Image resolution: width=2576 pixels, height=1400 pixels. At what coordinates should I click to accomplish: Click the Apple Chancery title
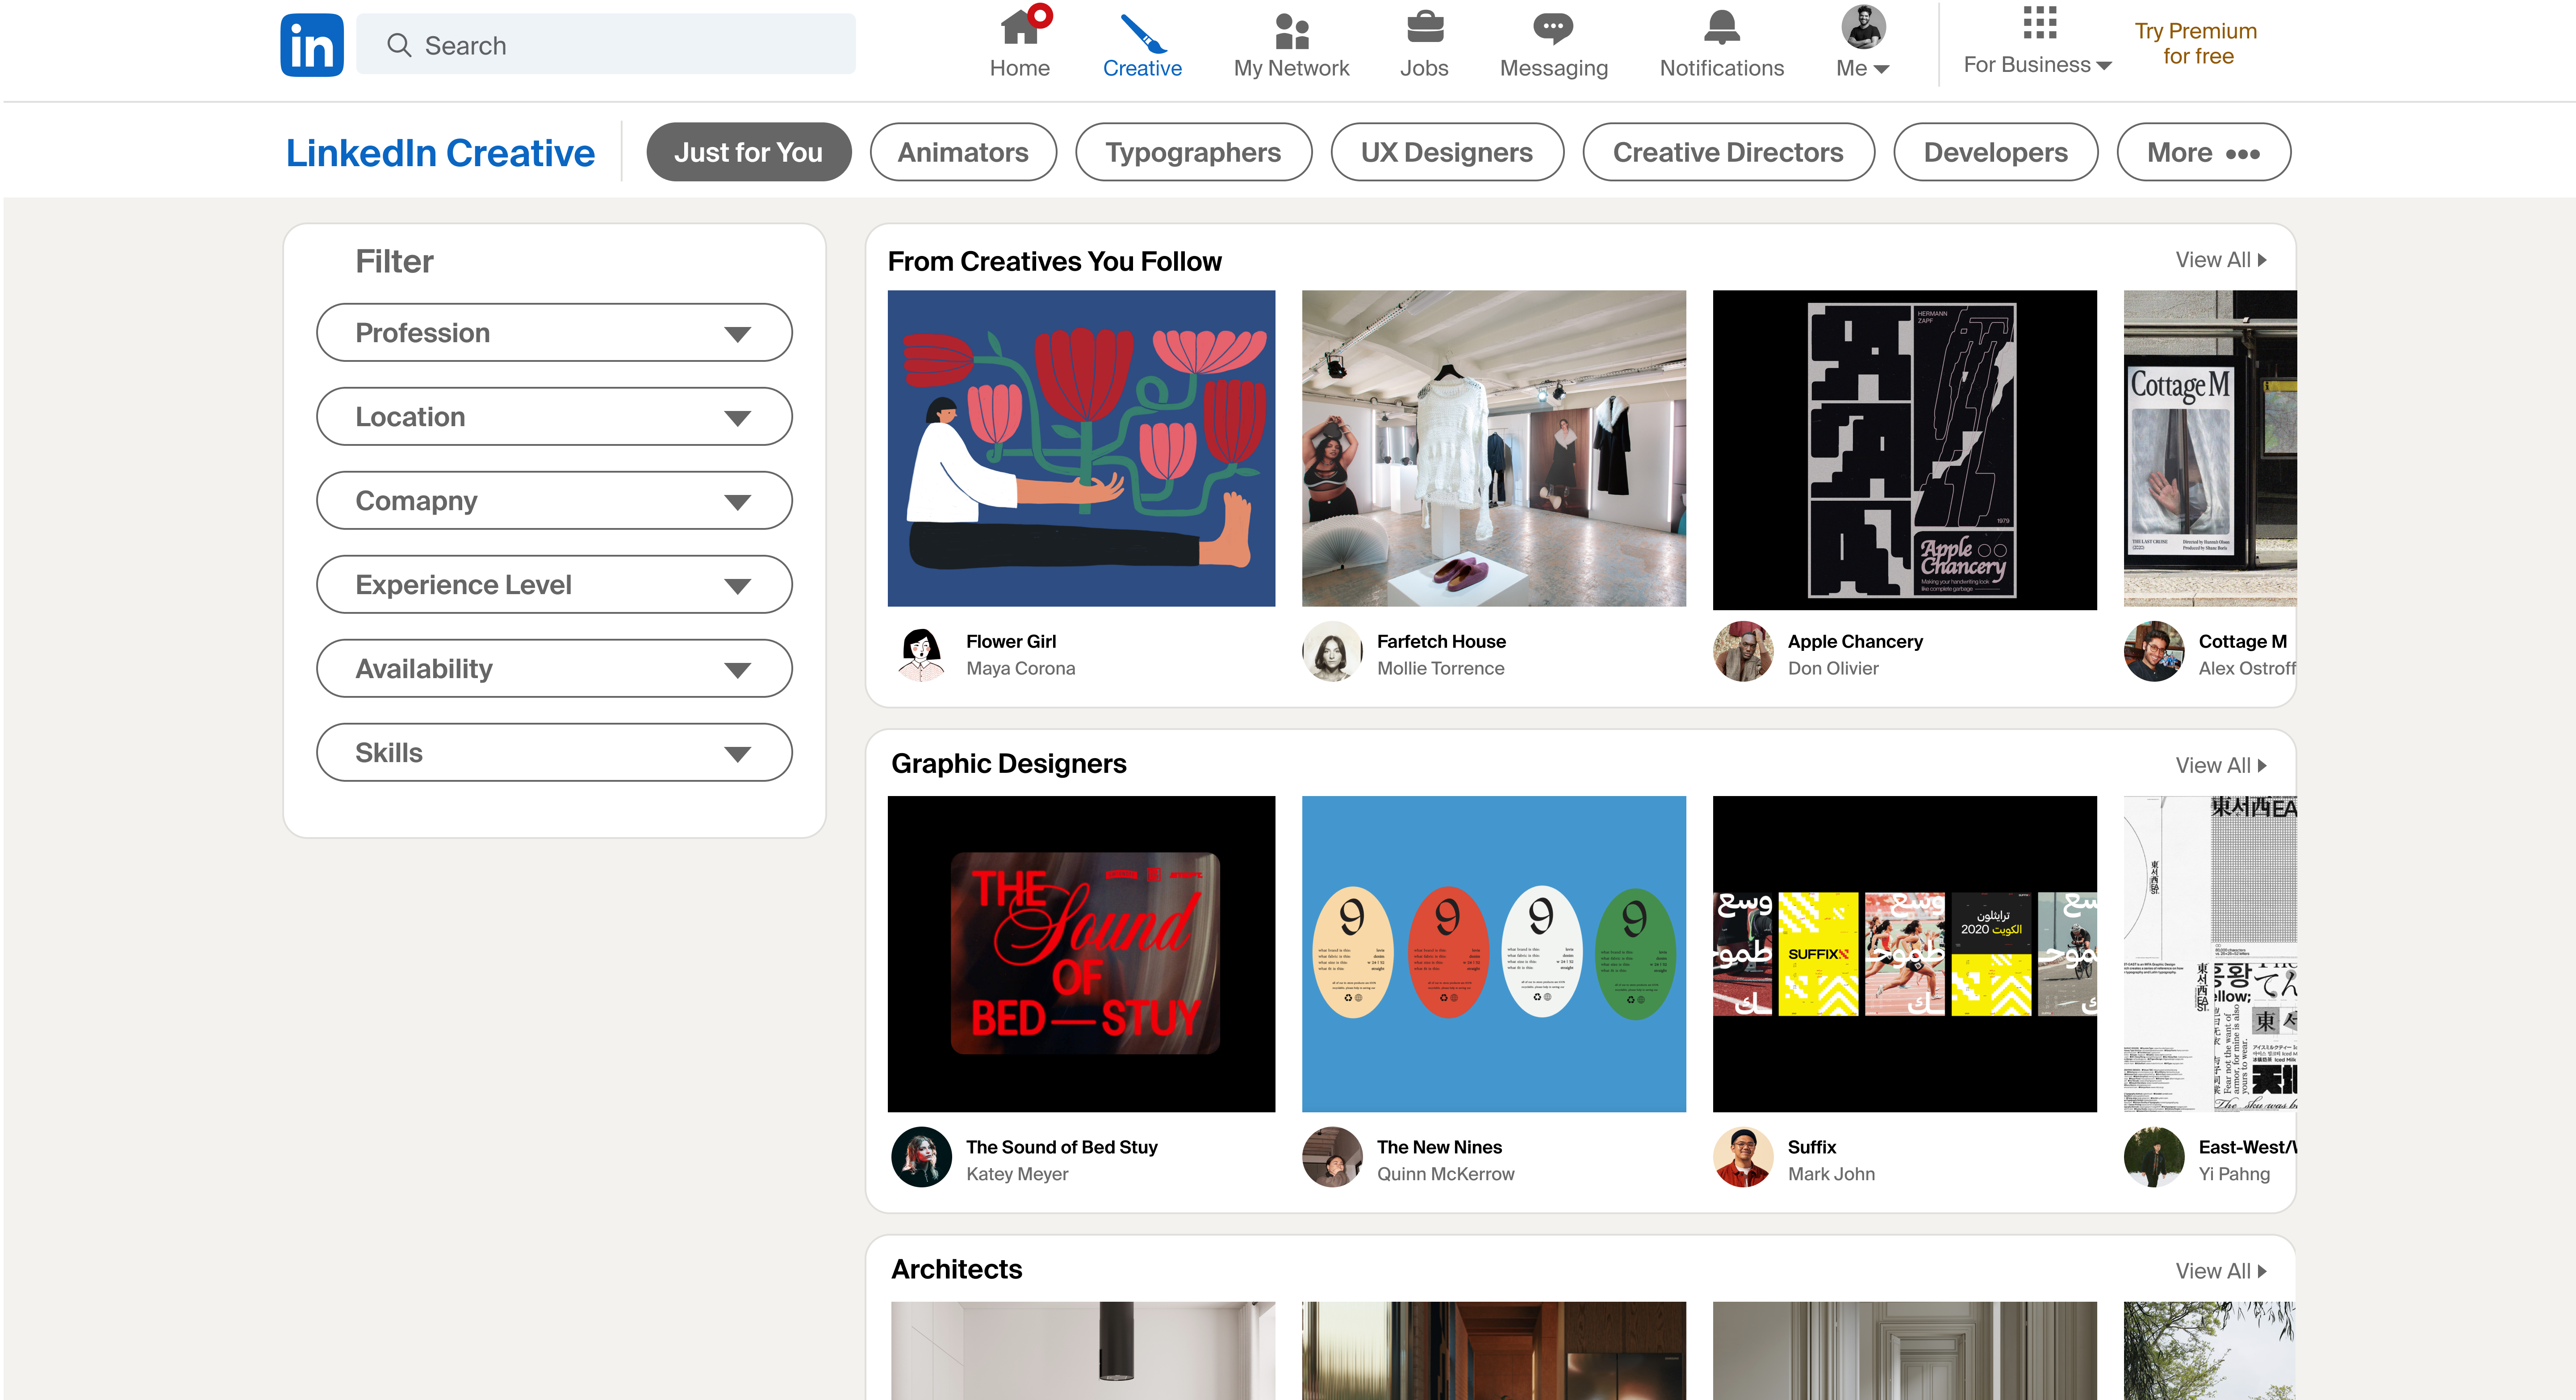tap(1855, 642)
